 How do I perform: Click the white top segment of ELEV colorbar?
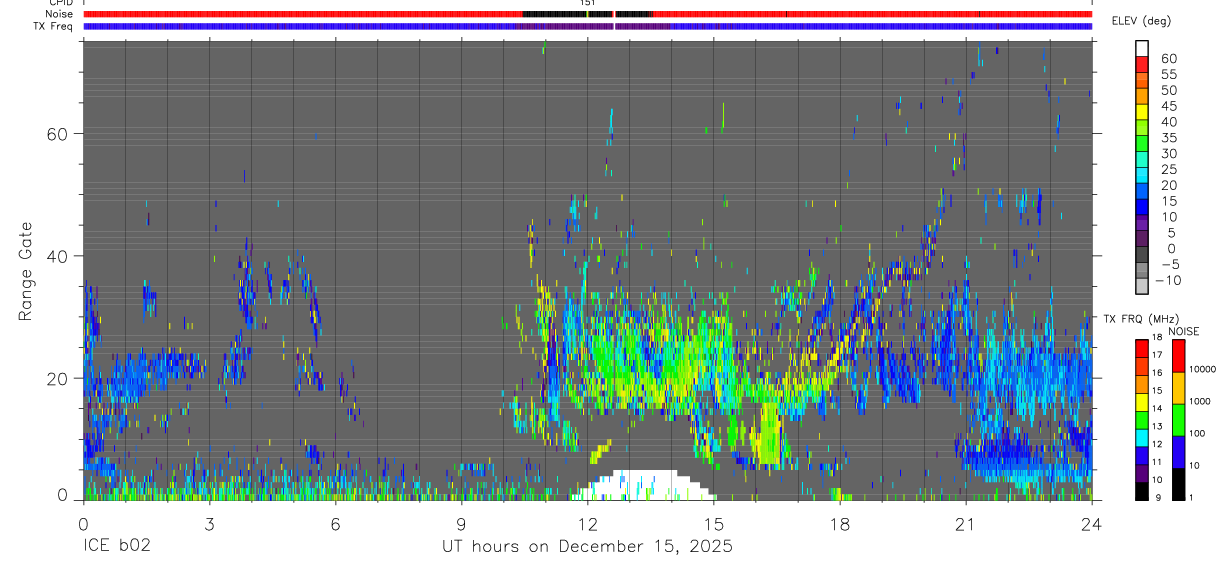coord(1142,48)
